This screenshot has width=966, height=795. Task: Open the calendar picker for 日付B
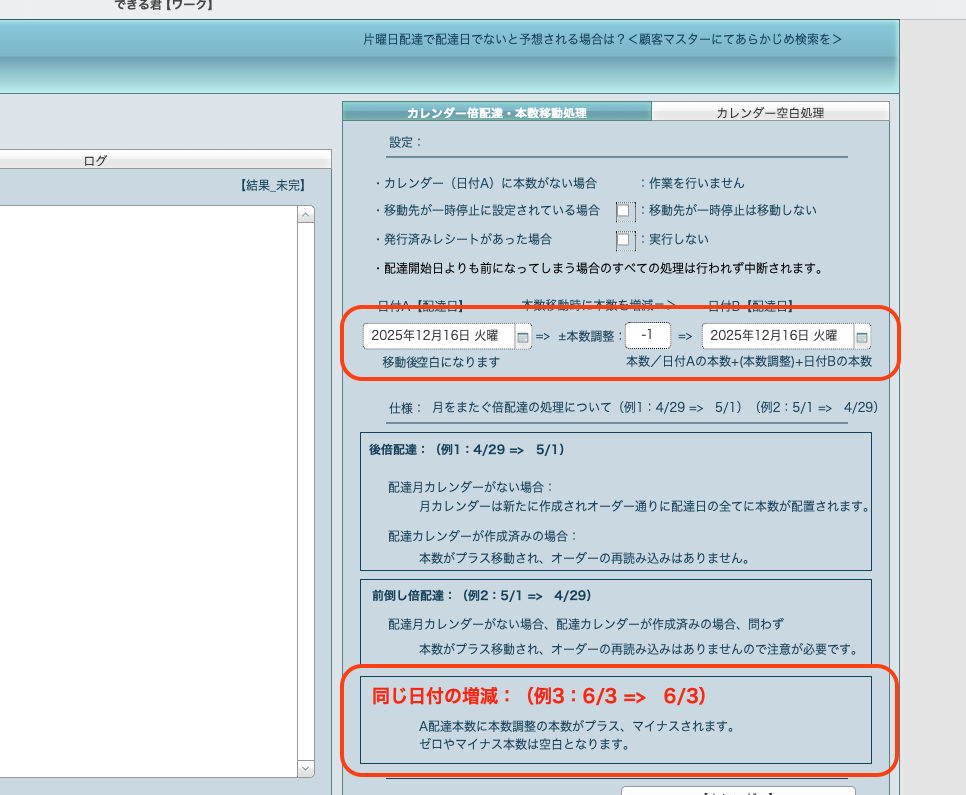tap(861, 337)
